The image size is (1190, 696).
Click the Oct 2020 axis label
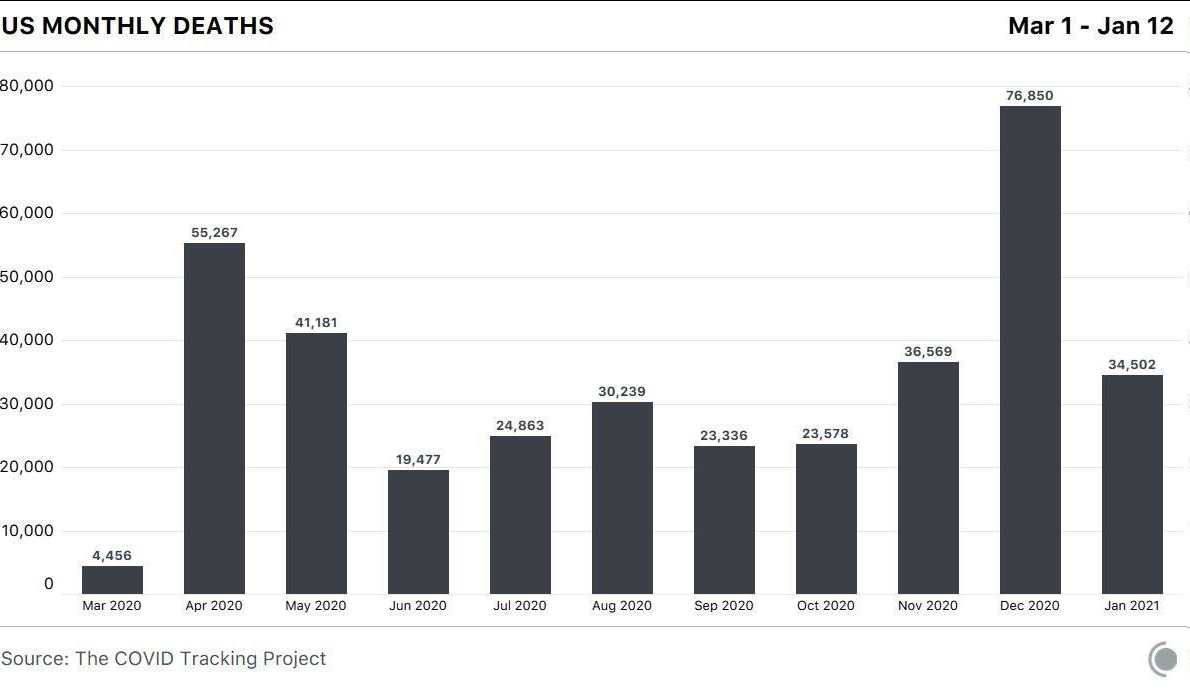pyautogui.click(x=826, y=606)
